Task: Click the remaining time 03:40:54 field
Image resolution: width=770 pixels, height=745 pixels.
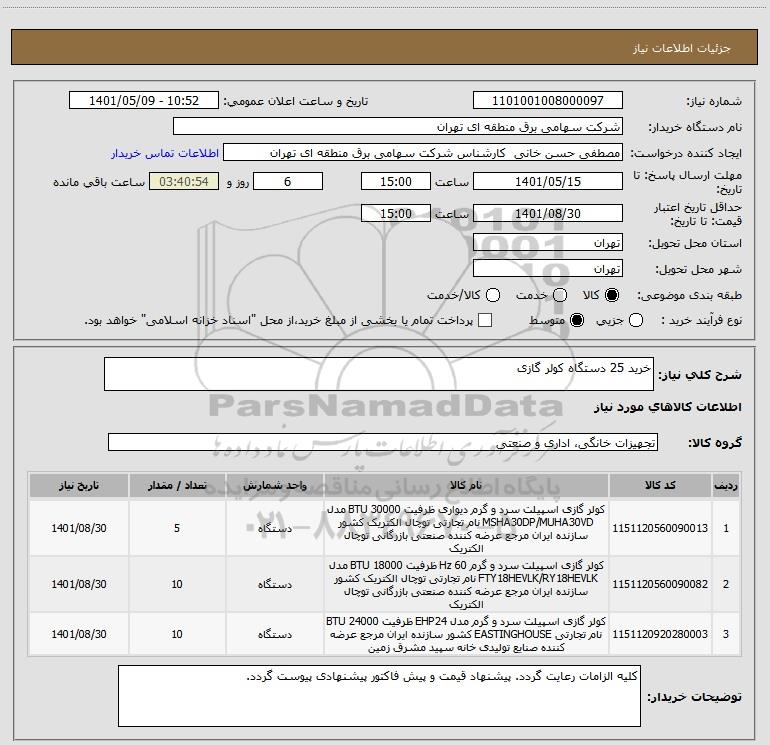Action: point(184,181)
